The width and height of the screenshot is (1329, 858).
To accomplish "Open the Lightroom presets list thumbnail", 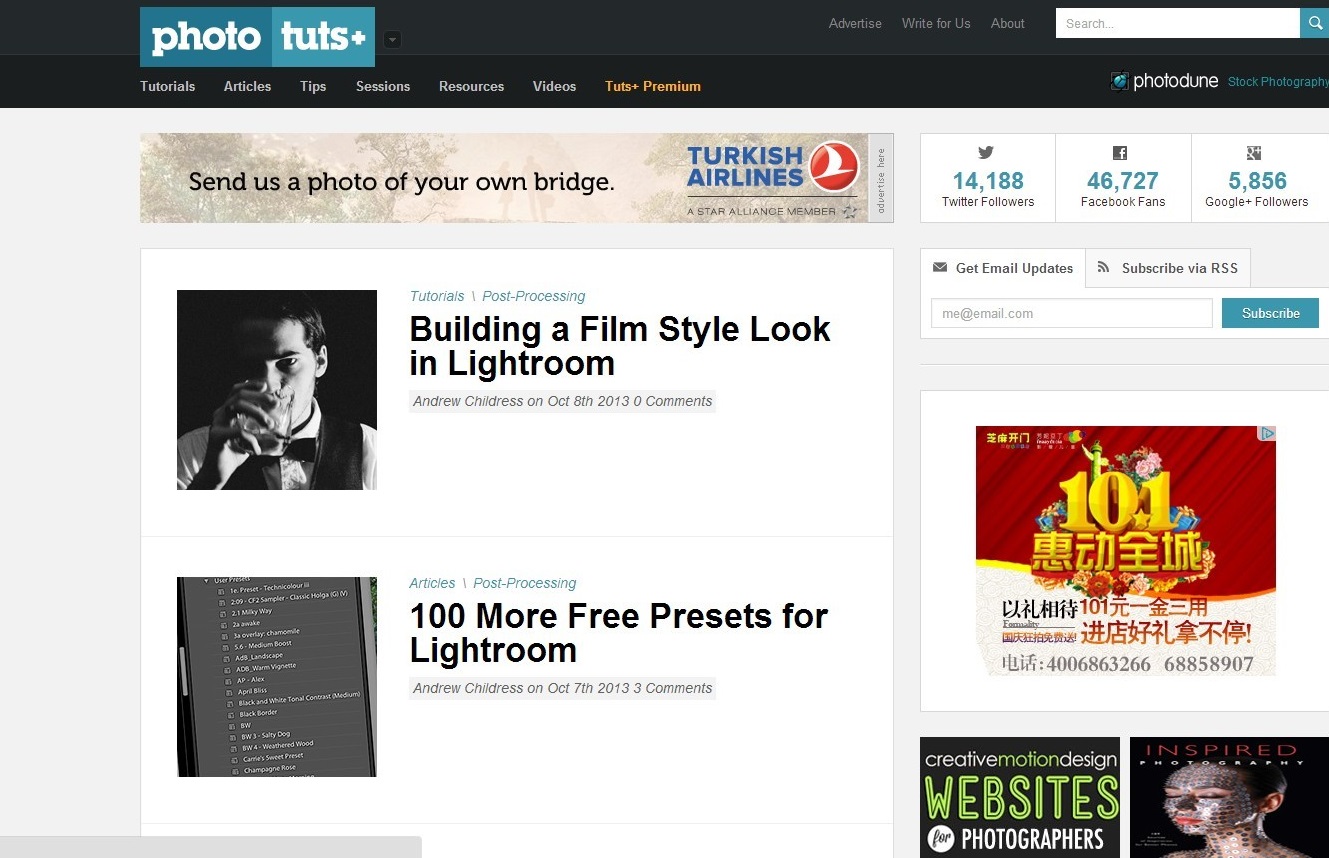I will point(277,677).
